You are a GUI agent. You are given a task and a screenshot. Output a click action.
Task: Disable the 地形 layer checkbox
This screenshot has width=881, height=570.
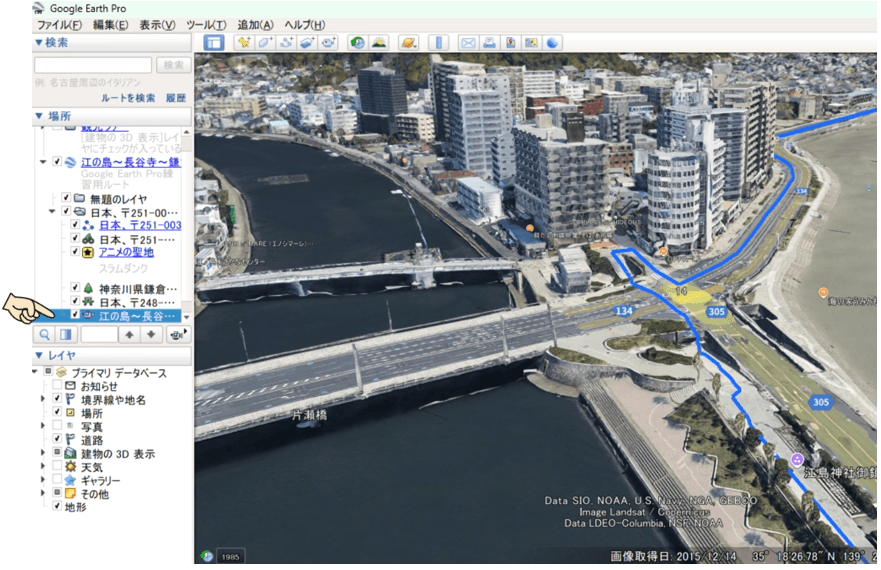point(57,507)
